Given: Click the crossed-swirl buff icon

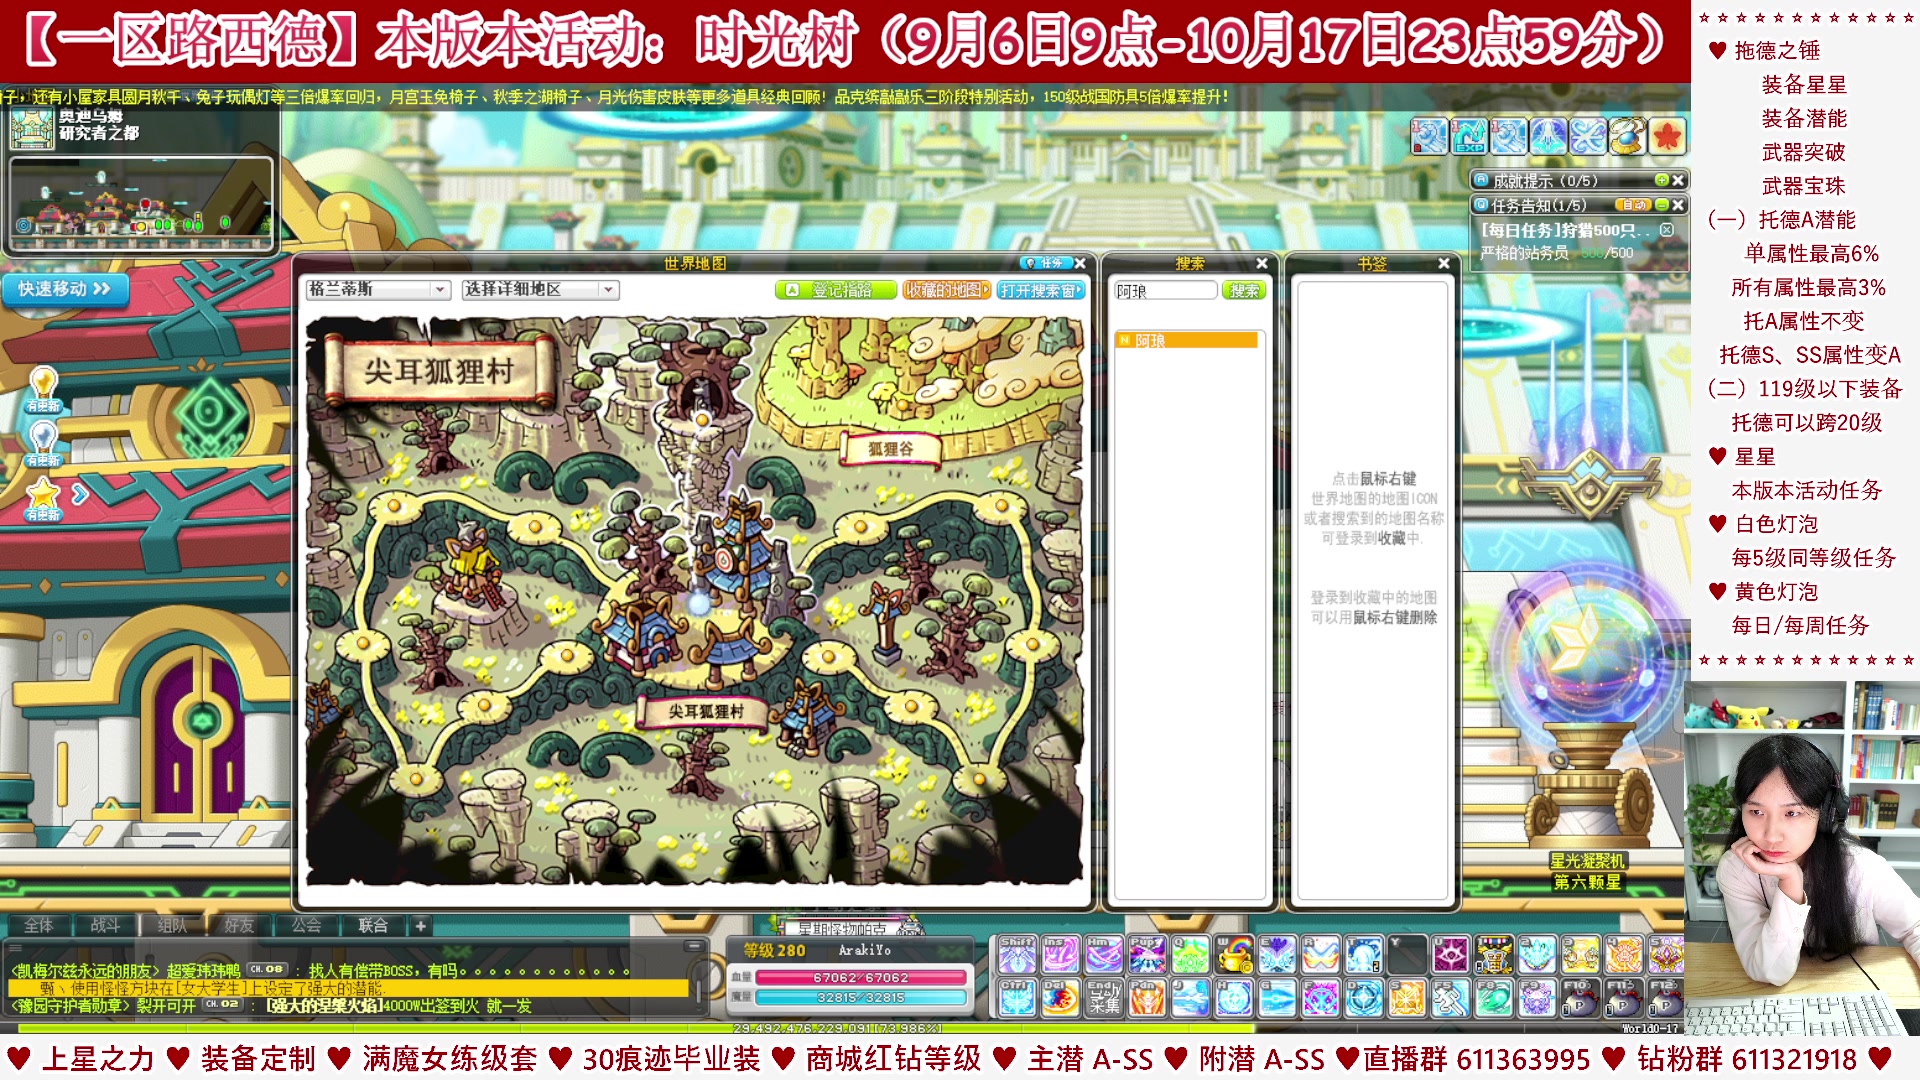Looking at the screenshot, I should point(1588,136).
